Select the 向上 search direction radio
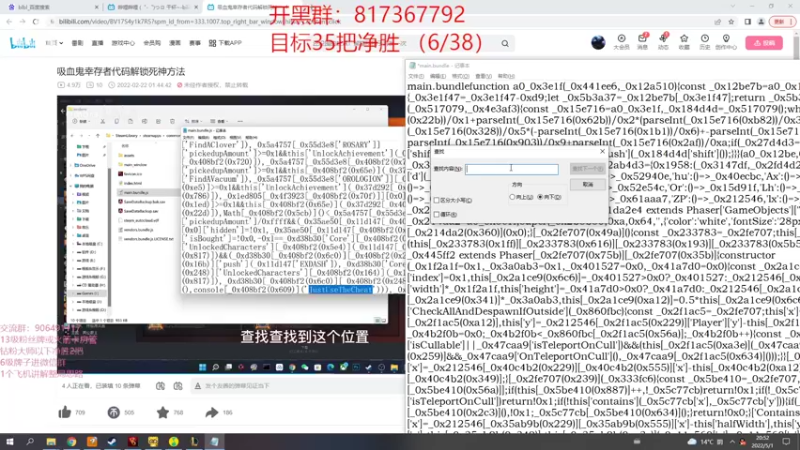Screen dimensions: 800x450 pos(512,197)
